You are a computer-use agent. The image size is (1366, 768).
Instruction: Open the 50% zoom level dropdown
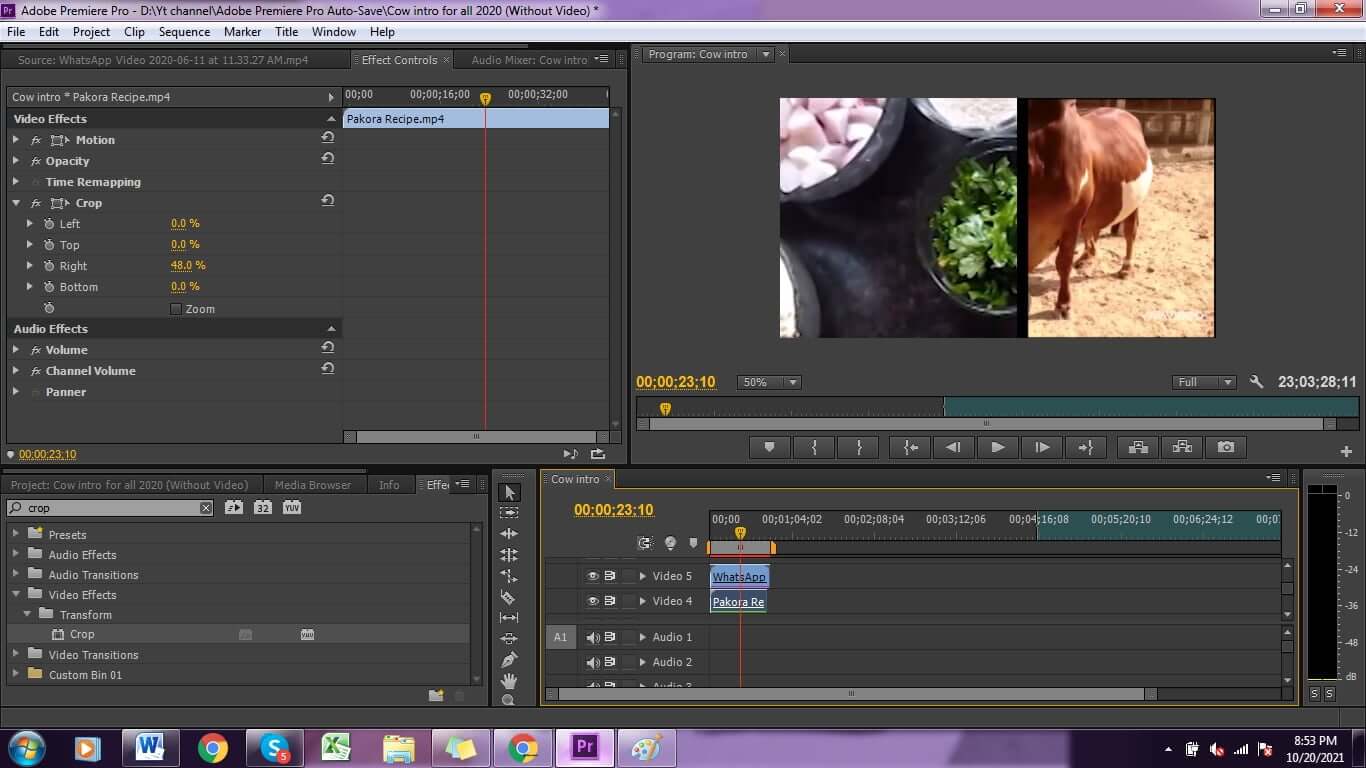coord(769,382)
